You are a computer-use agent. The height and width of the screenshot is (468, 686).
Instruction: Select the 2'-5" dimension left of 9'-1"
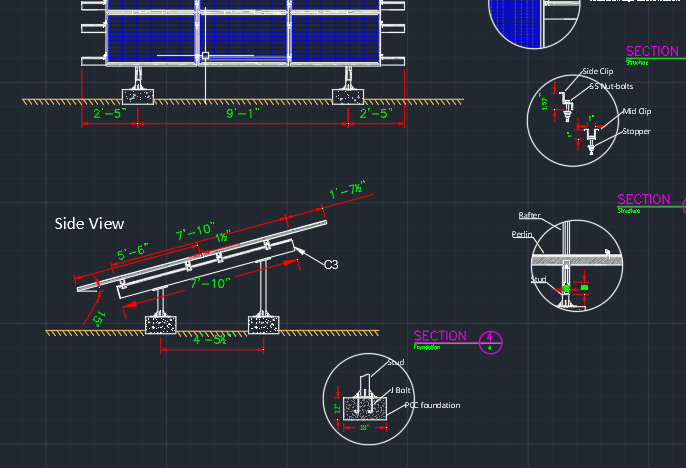(x=110, y=113)
